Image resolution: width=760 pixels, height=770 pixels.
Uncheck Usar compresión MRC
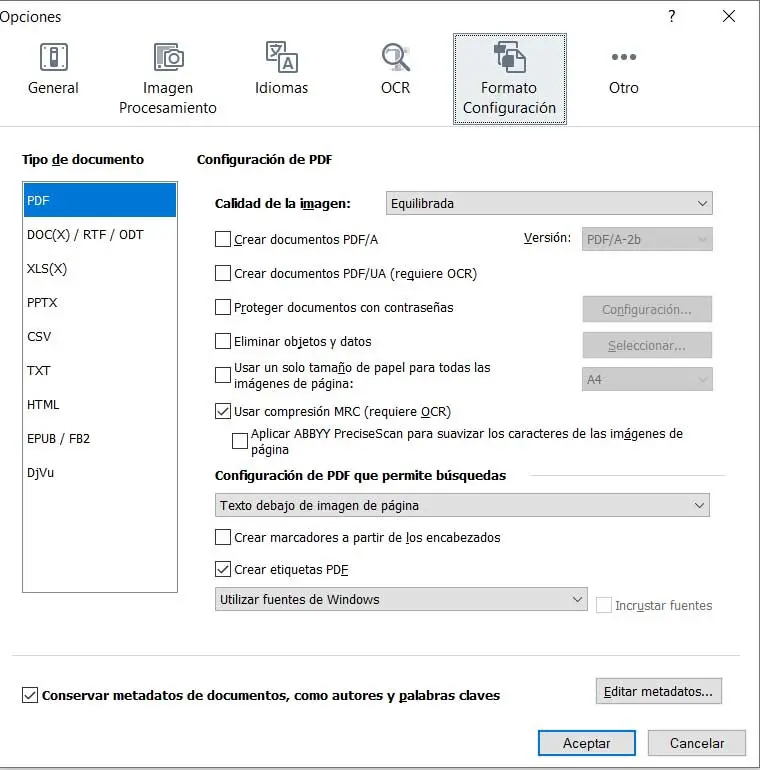223,411
